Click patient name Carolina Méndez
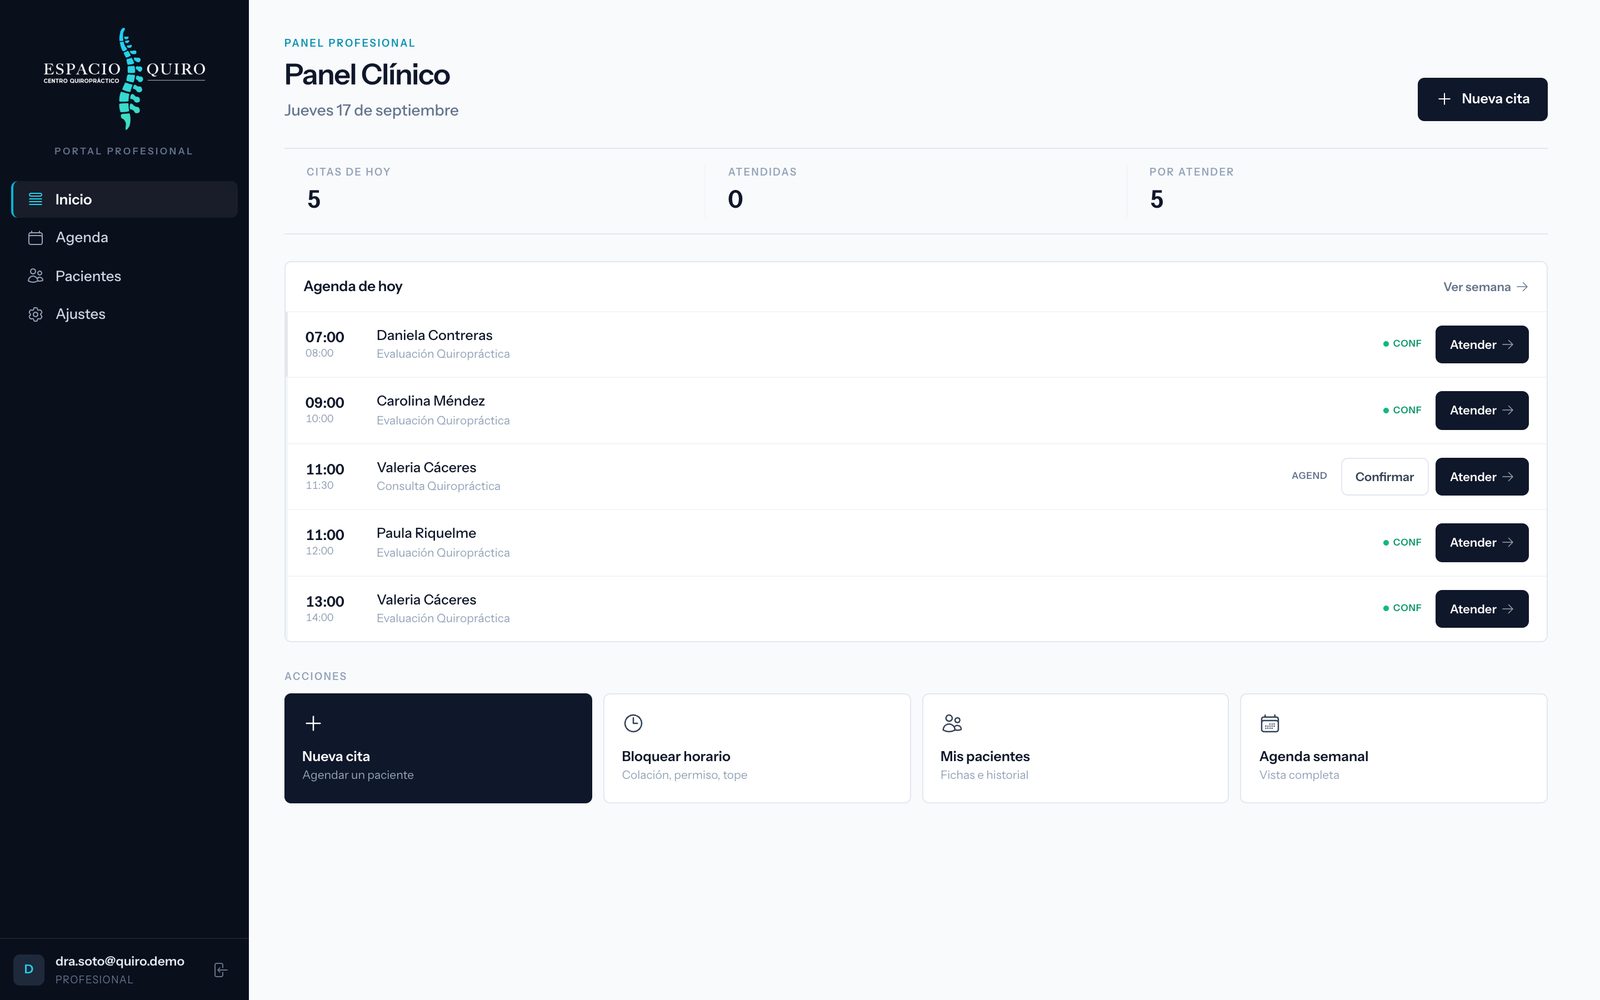This screenshot has height=1000, width=1600. coord(430,401)
